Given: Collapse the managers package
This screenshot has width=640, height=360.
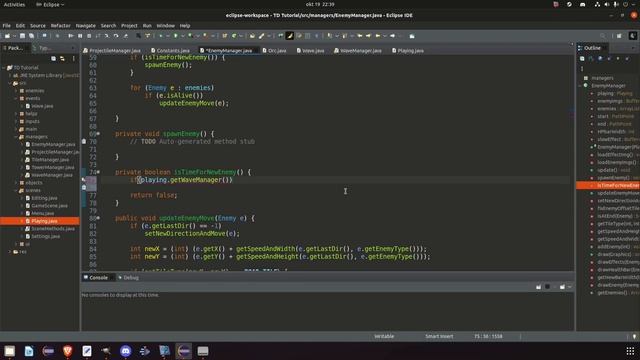Looking at the screenshot, I should (x=16, y=137).
